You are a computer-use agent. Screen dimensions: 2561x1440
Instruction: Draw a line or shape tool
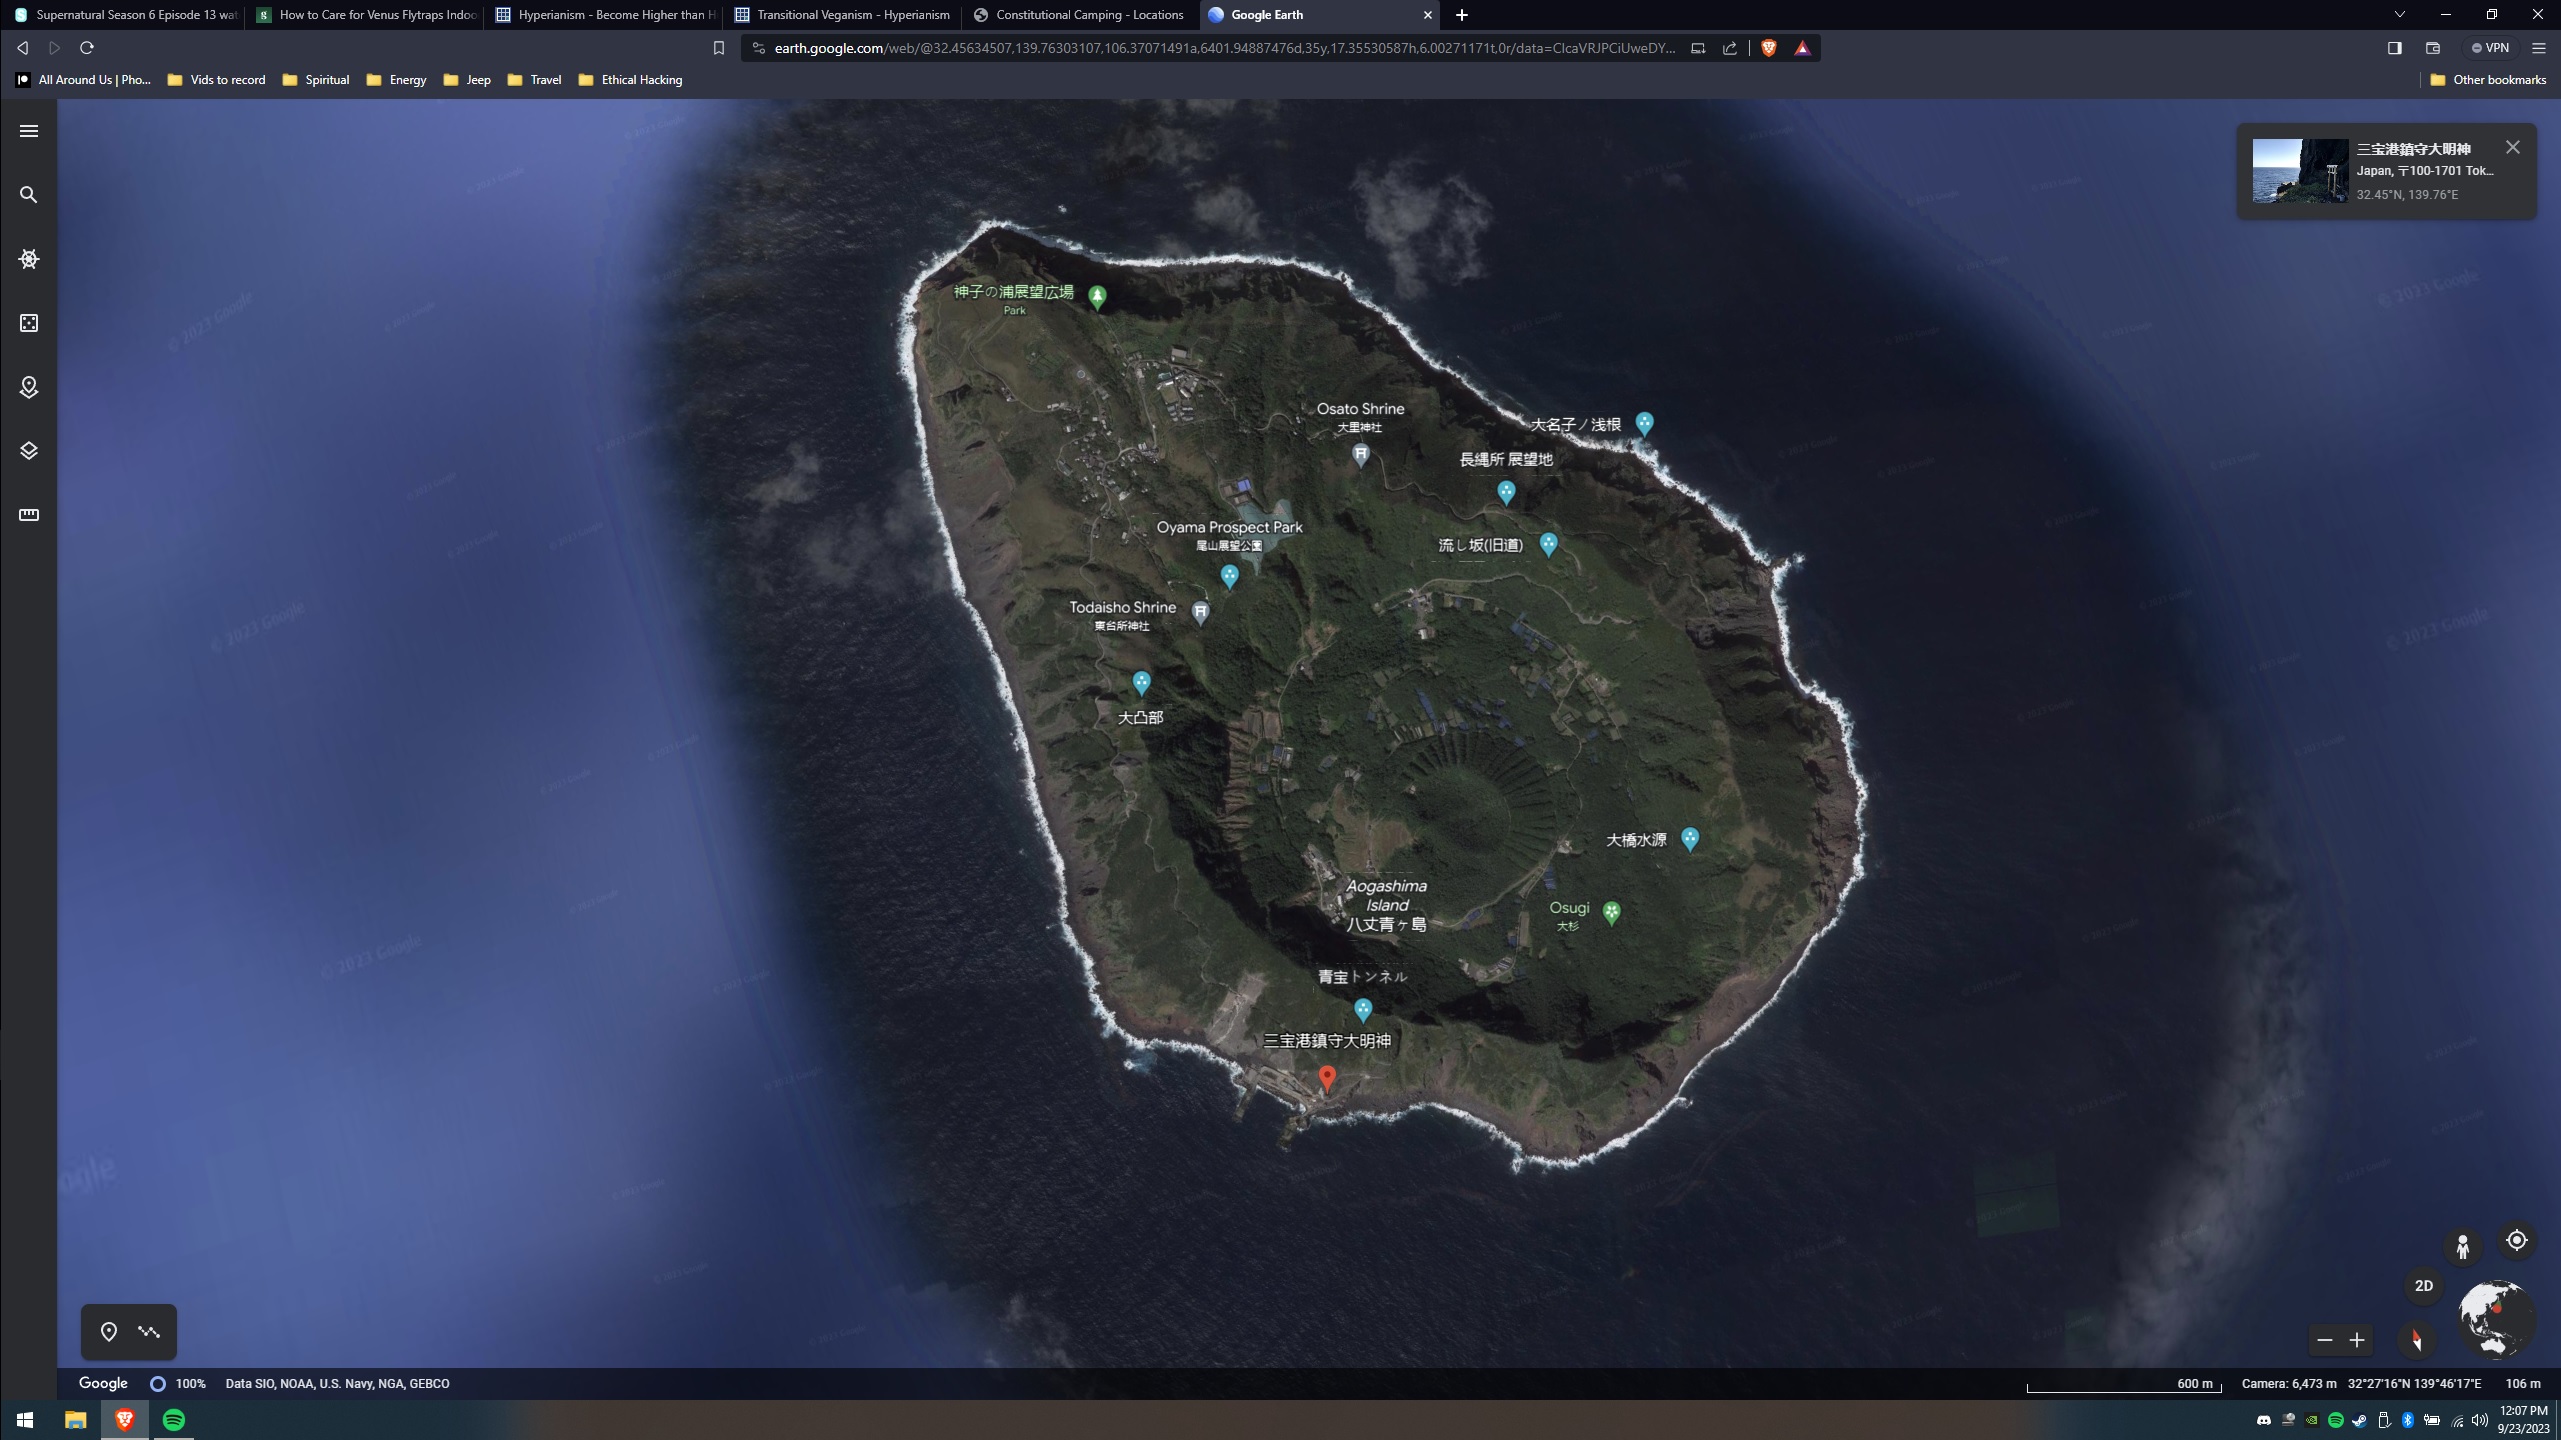click(149, 1332)
